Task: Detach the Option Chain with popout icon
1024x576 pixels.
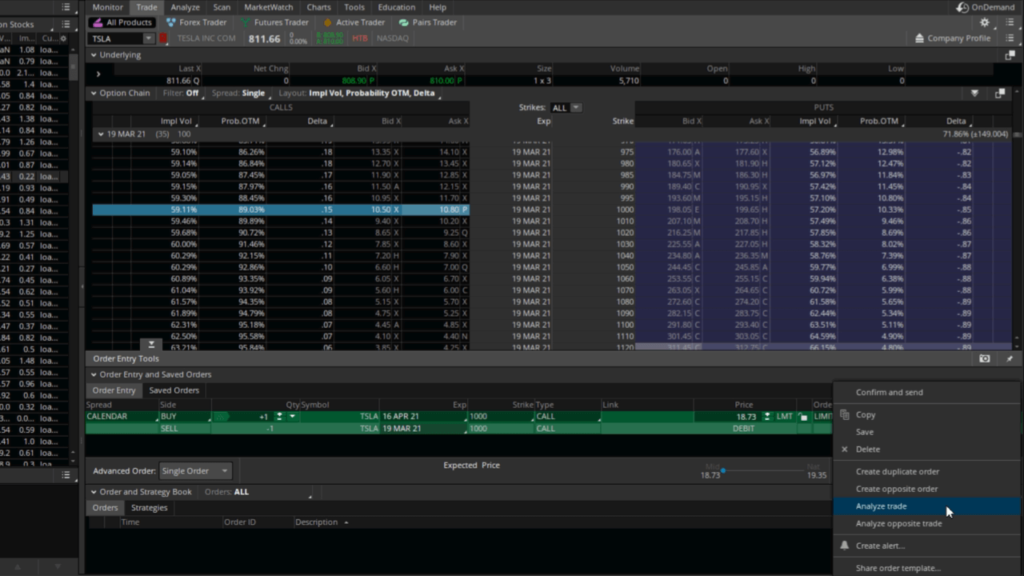Action: pyautogui.click(x=1000, y=93)
